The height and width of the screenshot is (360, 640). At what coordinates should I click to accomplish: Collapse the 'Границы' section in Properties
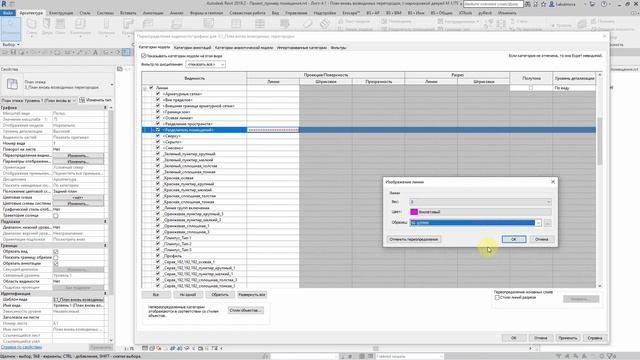(x=105, y=246)
